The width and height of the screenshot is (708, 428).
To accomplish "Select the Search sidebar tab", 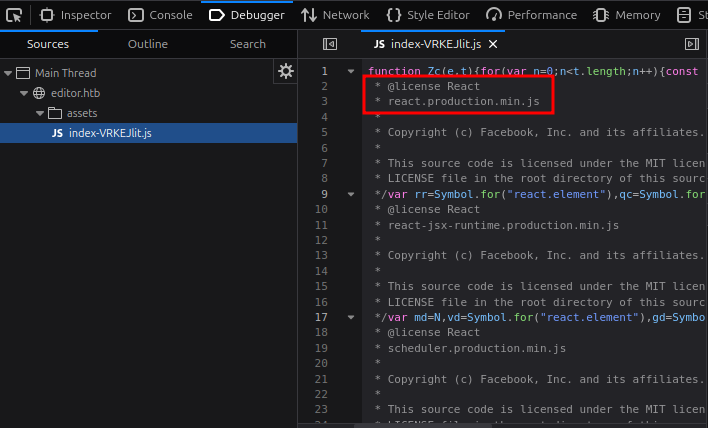I will [248, 44].
